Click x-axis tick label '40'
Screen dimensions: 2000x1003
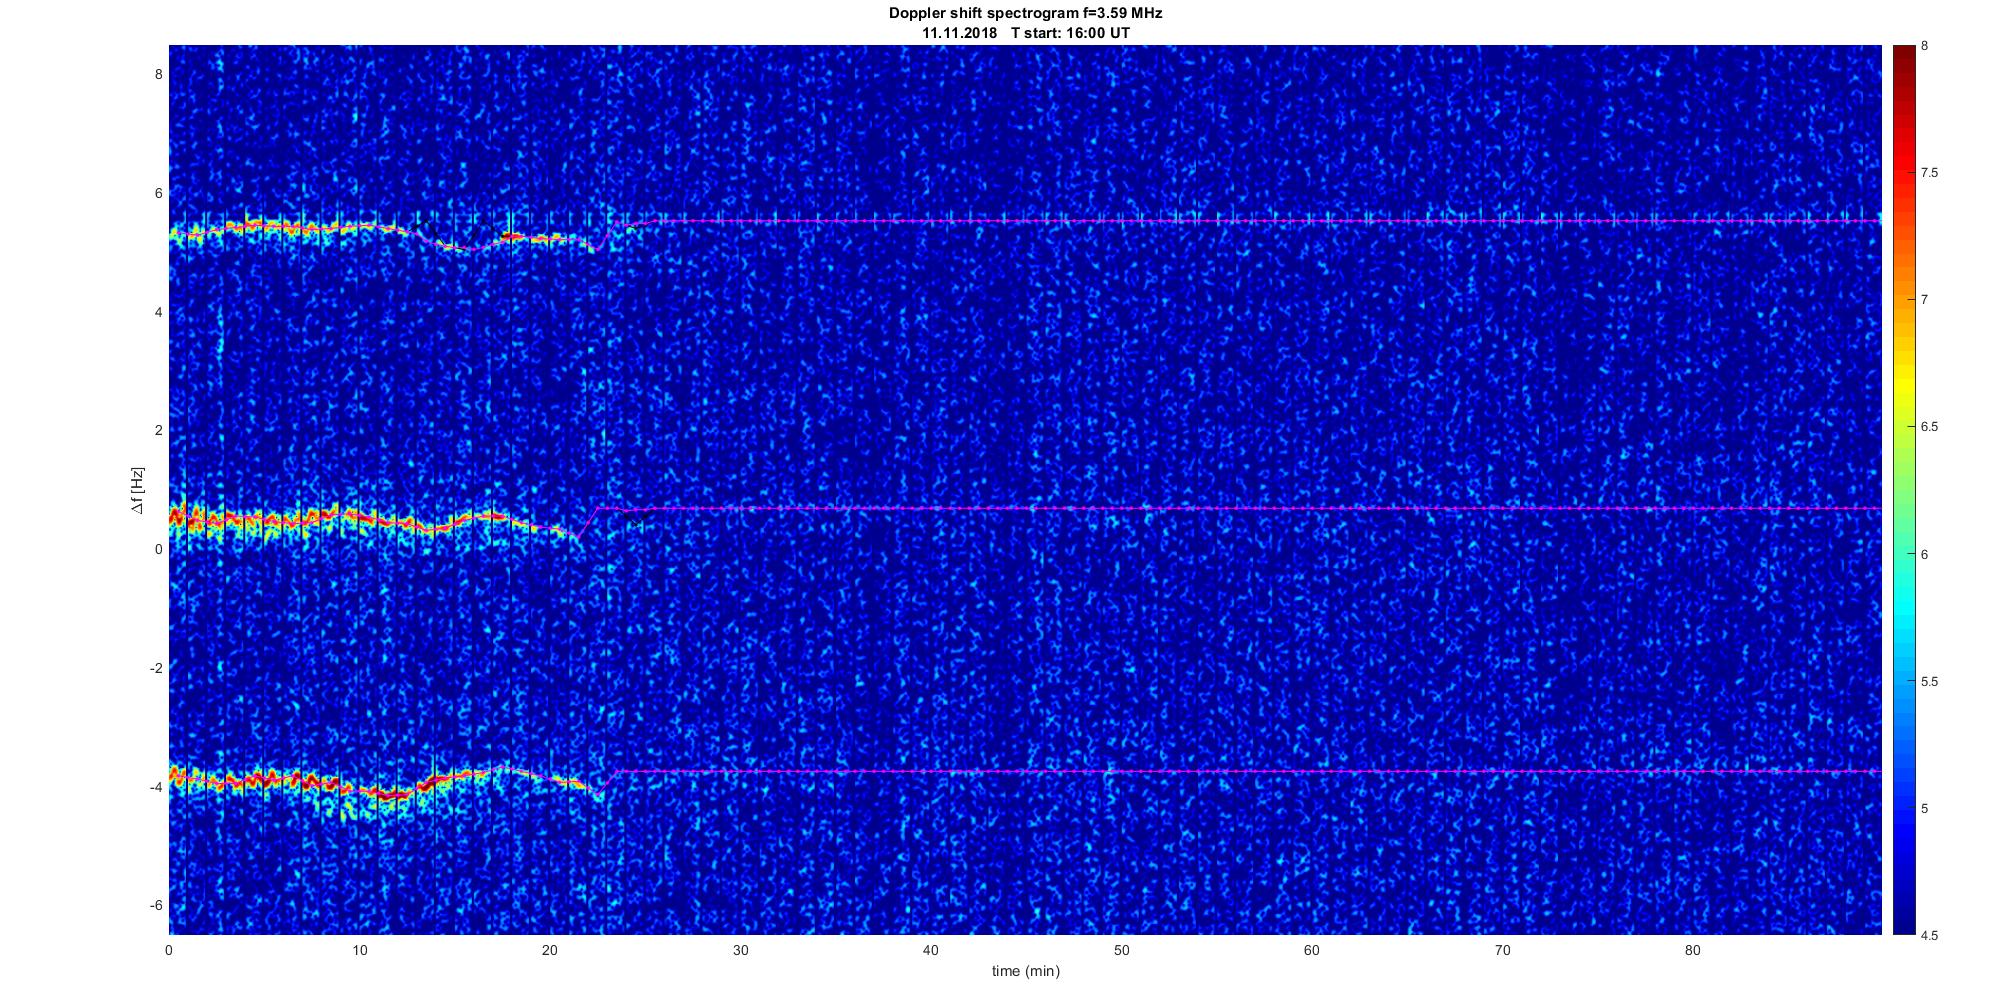930,950
